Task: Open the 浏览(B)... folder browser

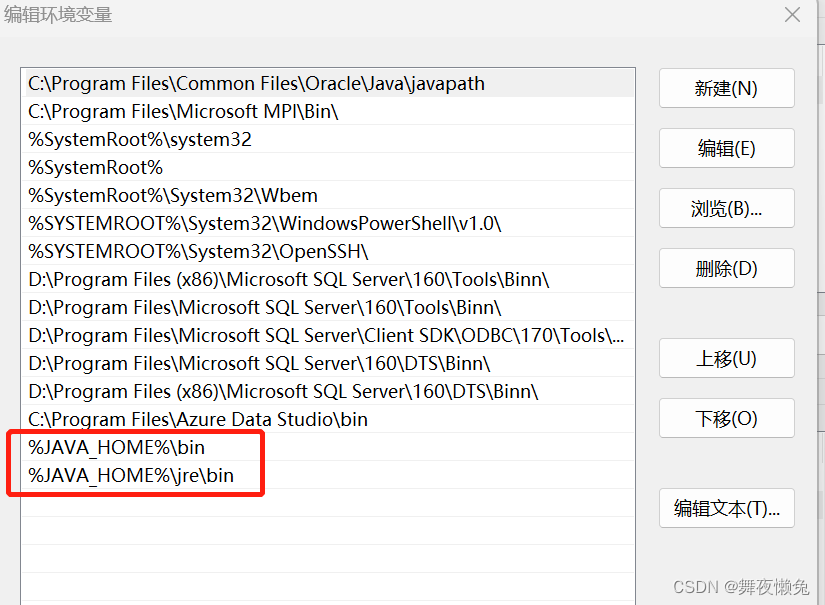Action: tap(727, 208)
